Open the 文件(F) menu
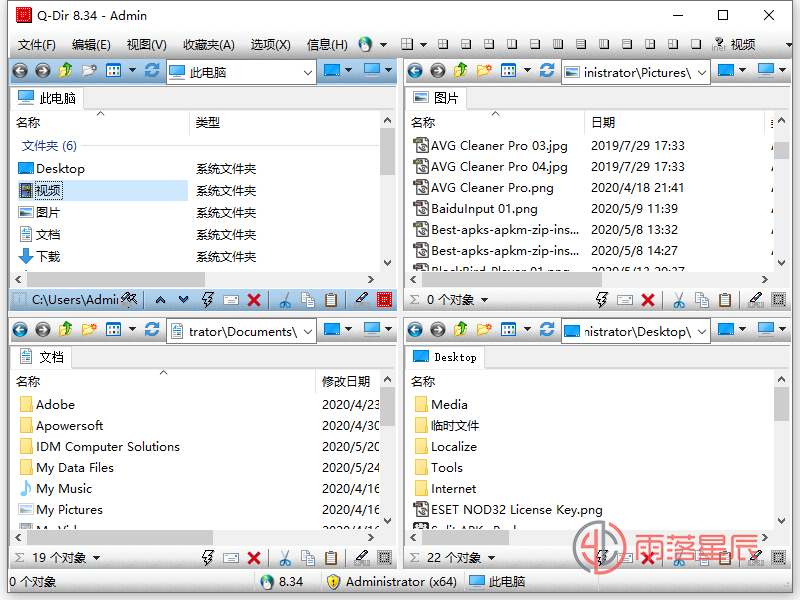Viewport: 800px width, 600px height. point(36,45)
